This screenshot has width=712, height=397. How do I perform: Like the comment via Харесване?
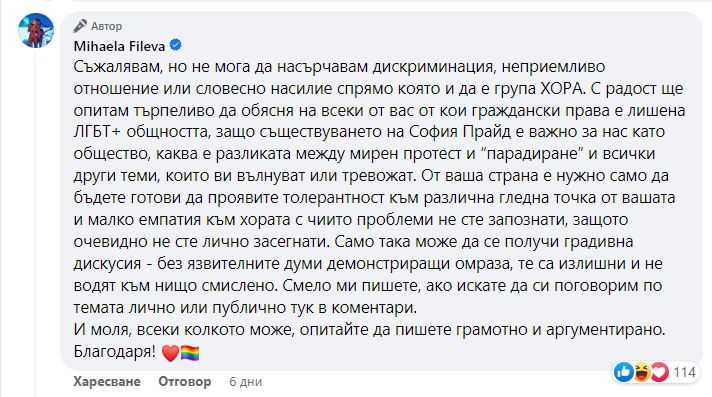pos(107,382)
